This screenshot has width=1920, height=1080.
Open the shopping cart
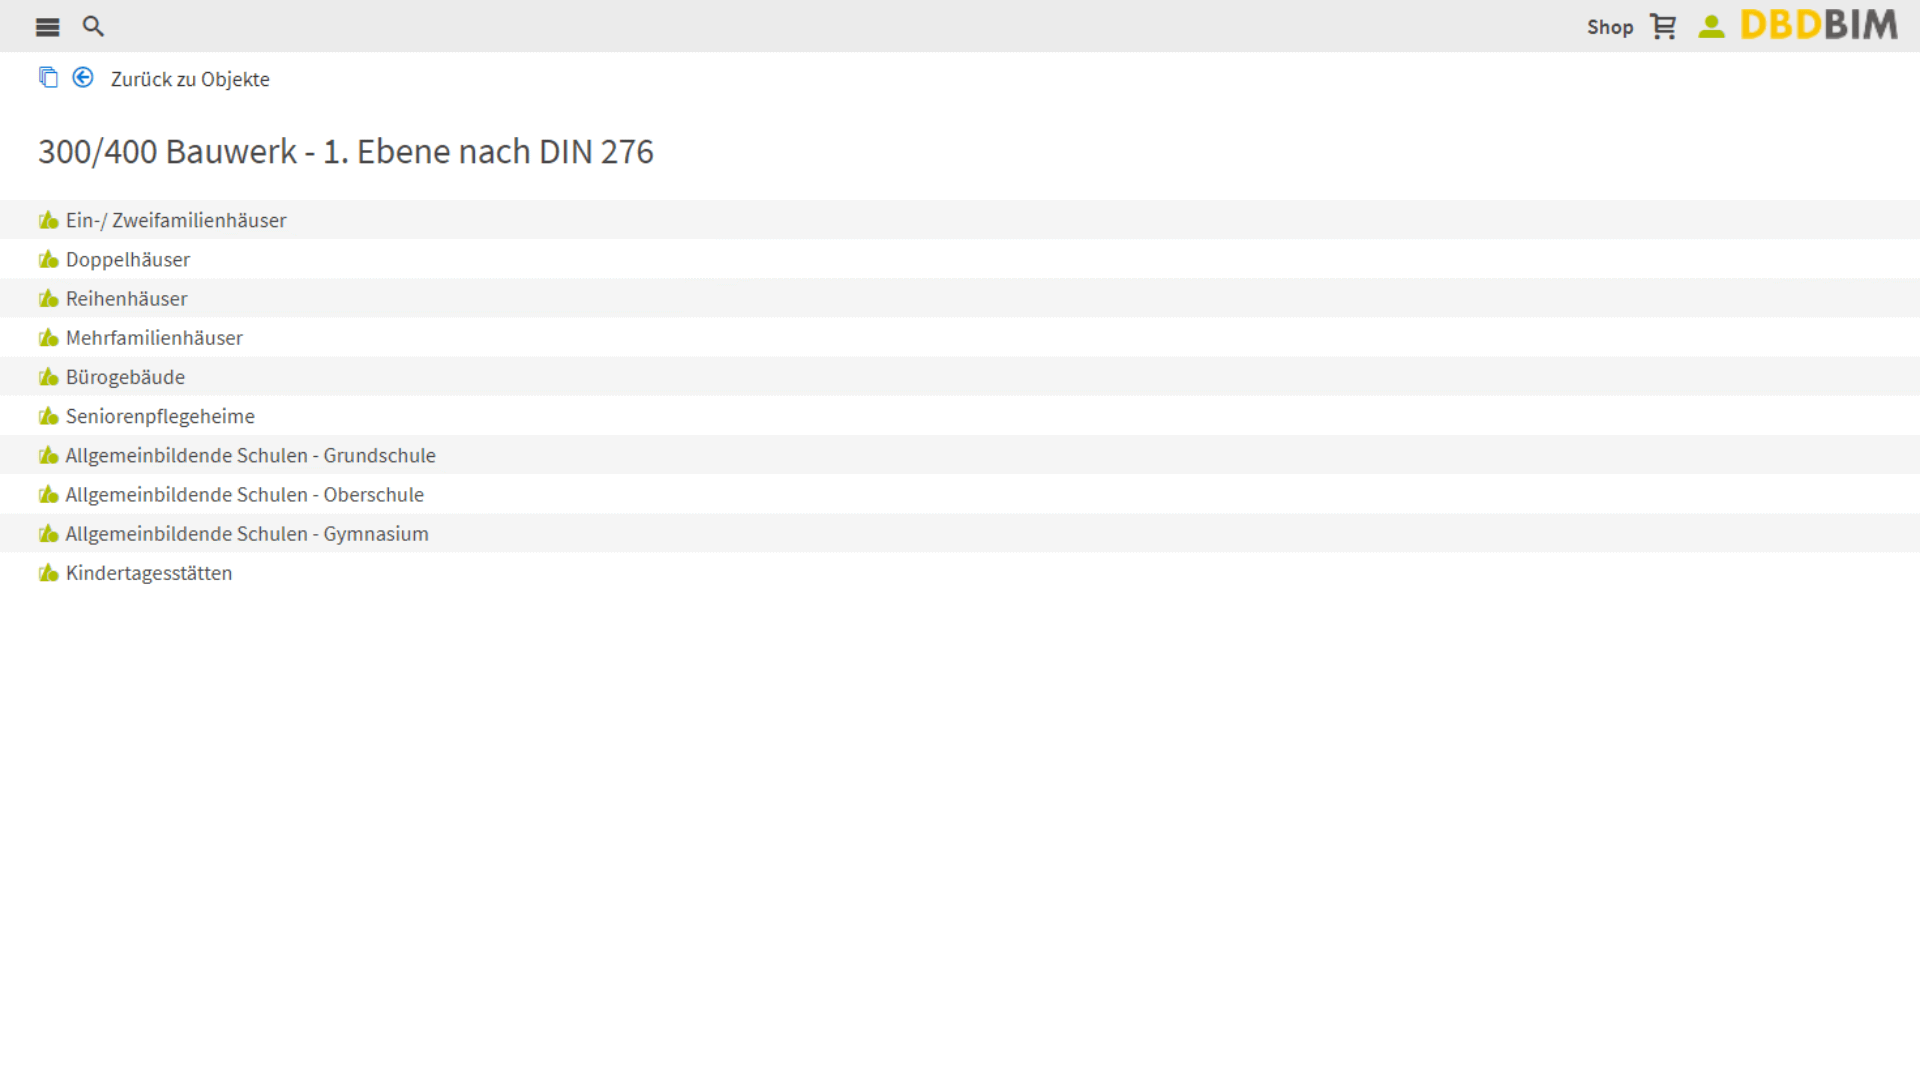coord(1663,27)
